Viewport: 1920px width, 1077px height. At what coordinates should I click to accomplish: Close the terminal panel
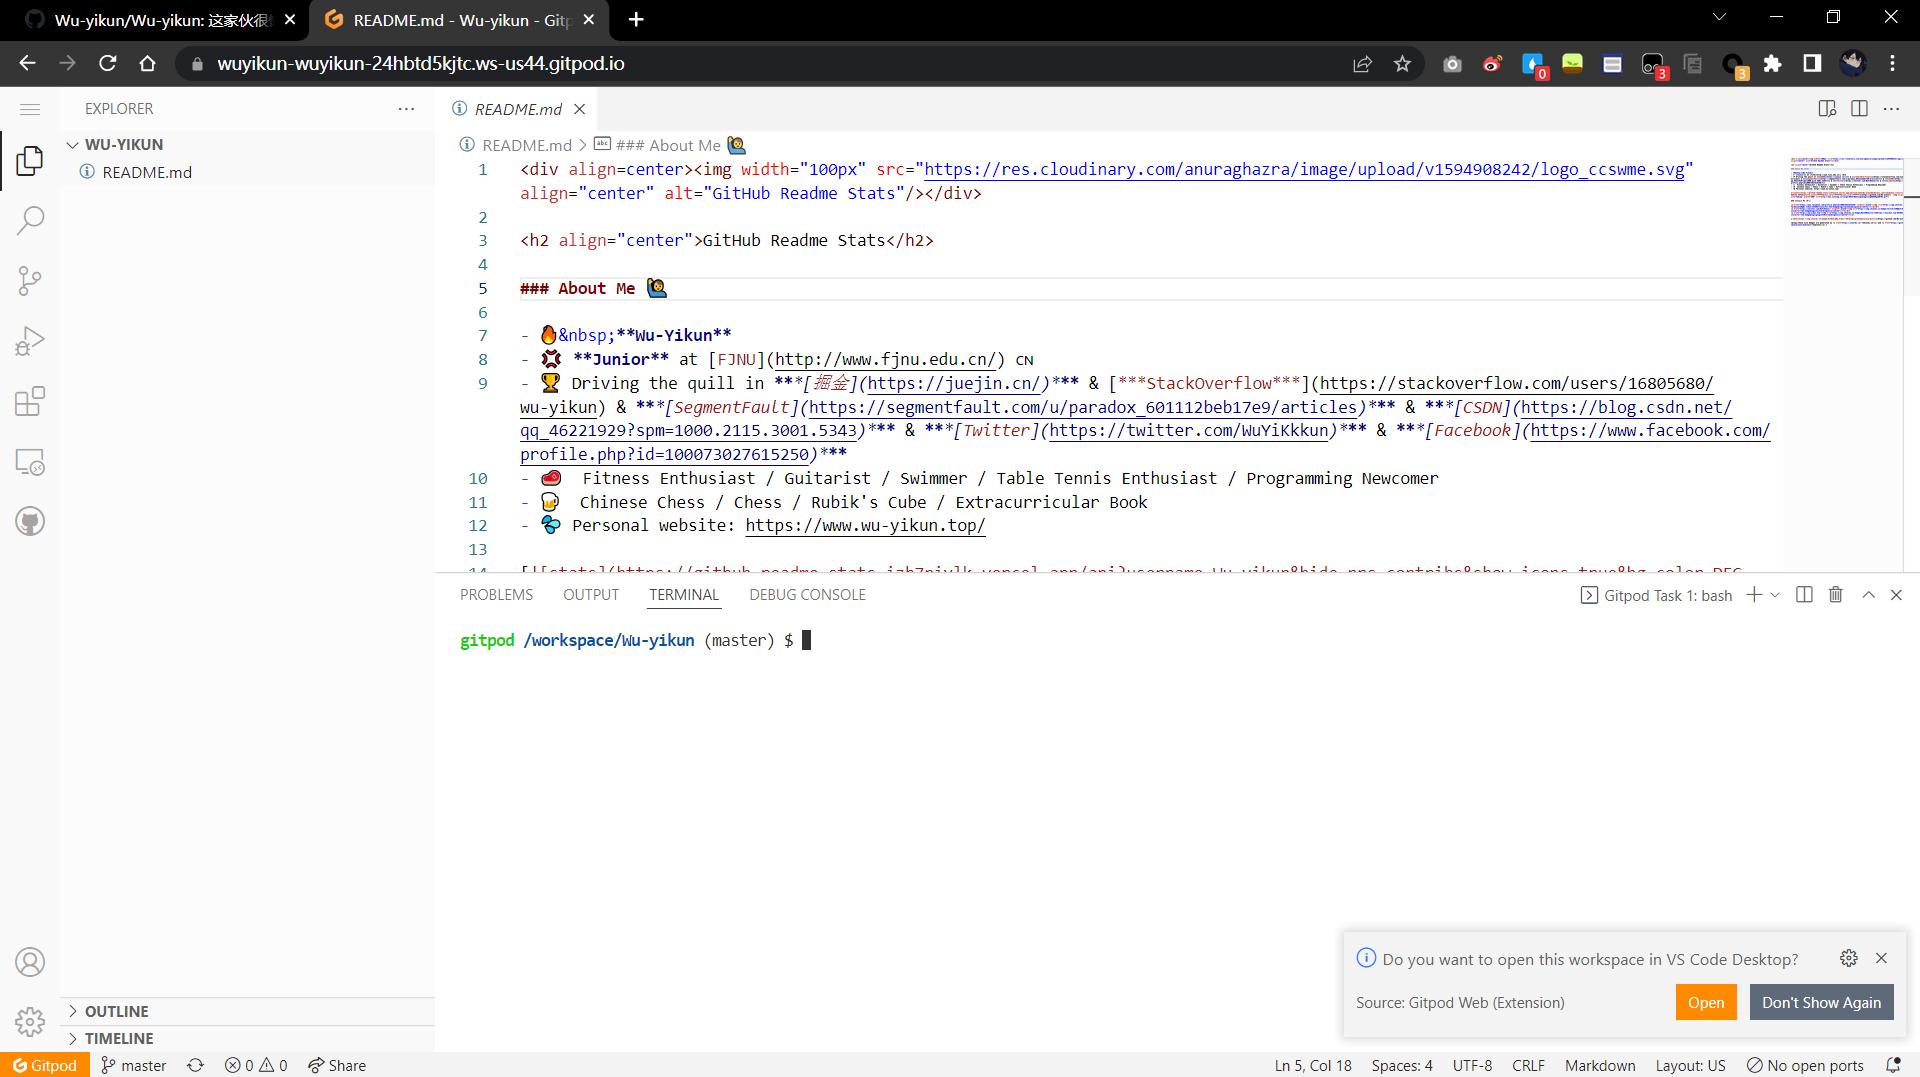tap(1896, 595)
